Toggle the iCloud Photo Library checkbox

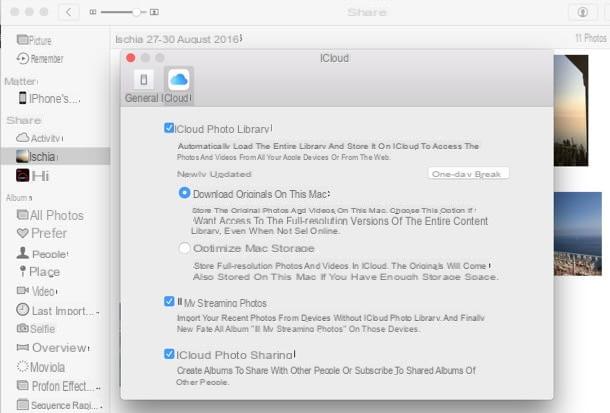tap(169, 128)
